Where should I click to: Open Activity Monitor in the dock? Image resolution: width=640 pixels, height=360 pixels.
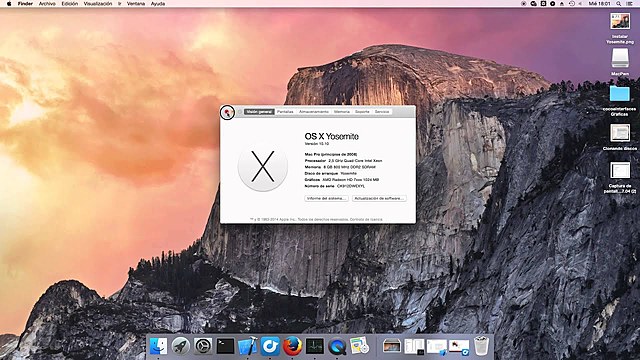315,346
